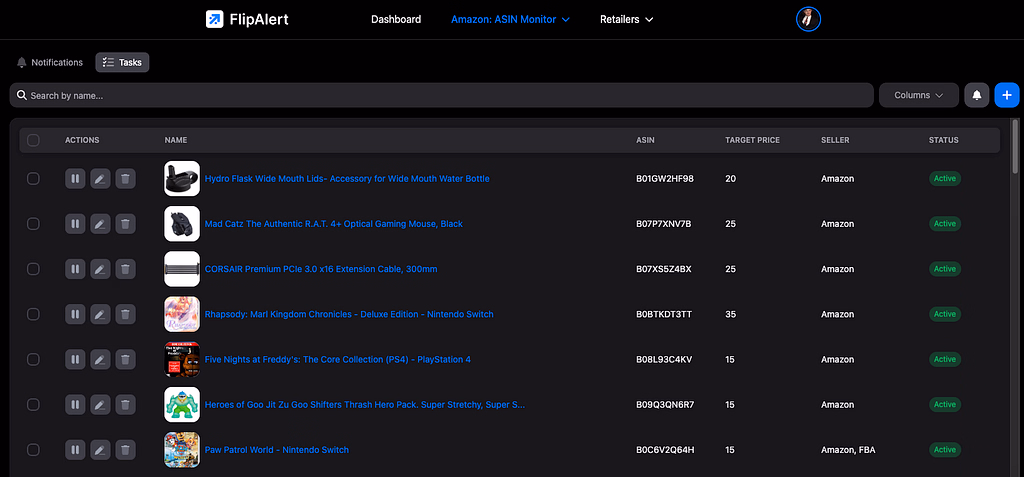Check the Rhapsody row checkbox
The width and height of the screenshot is (1024, 477).
[33, 314]
